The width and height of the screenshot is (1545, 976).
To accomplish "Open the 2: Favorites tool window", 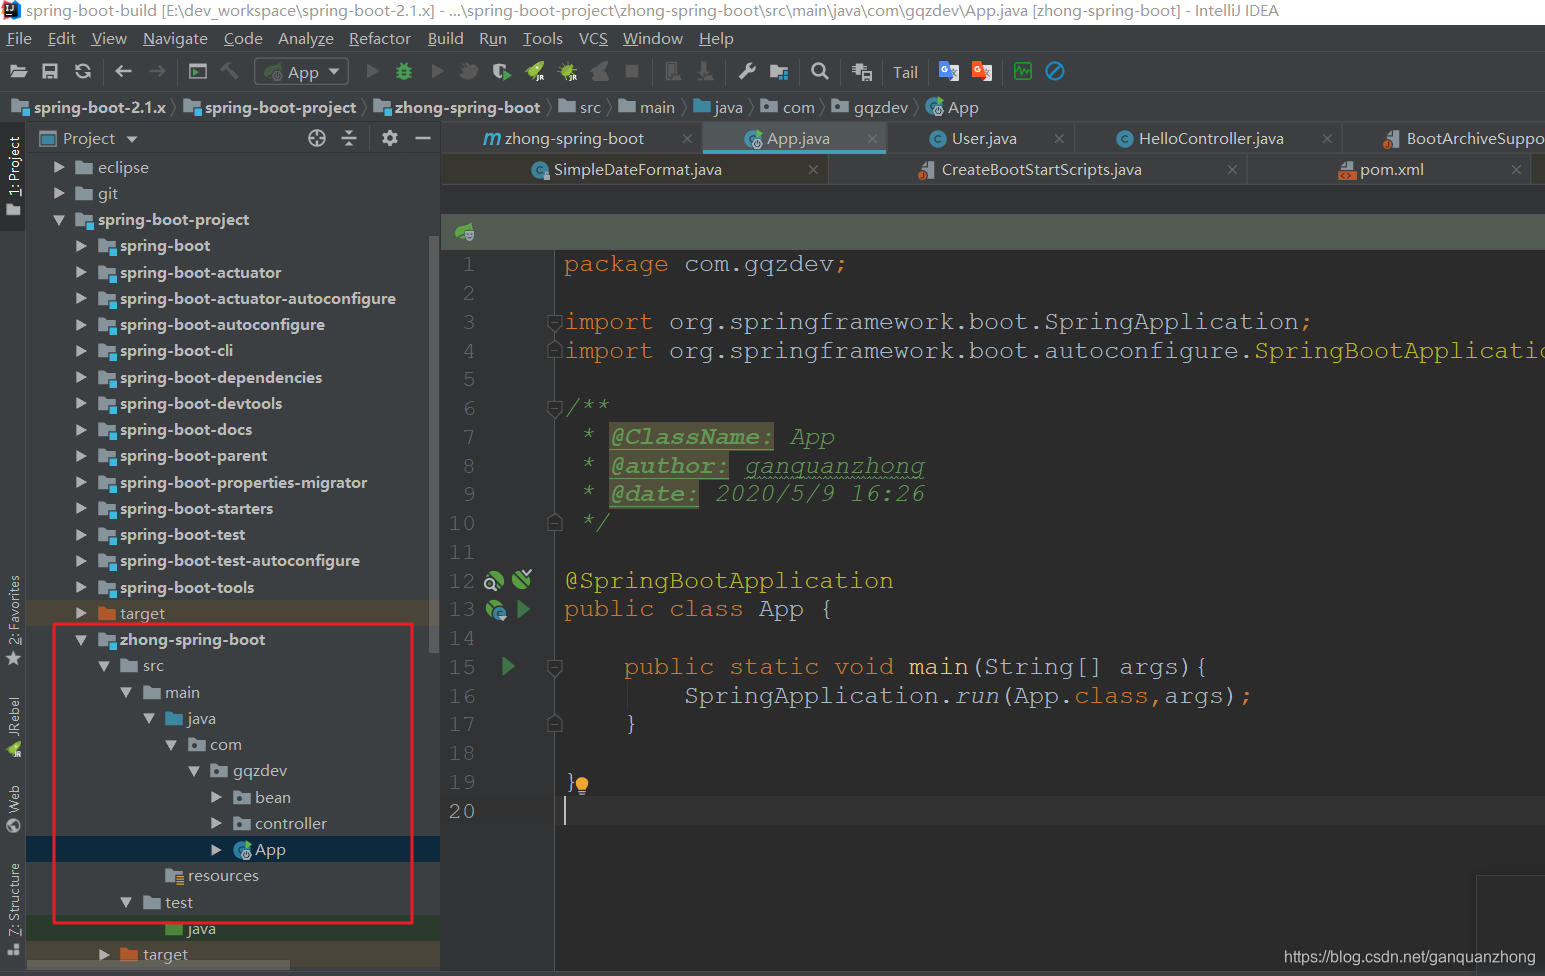I will [x=13, y=620].
